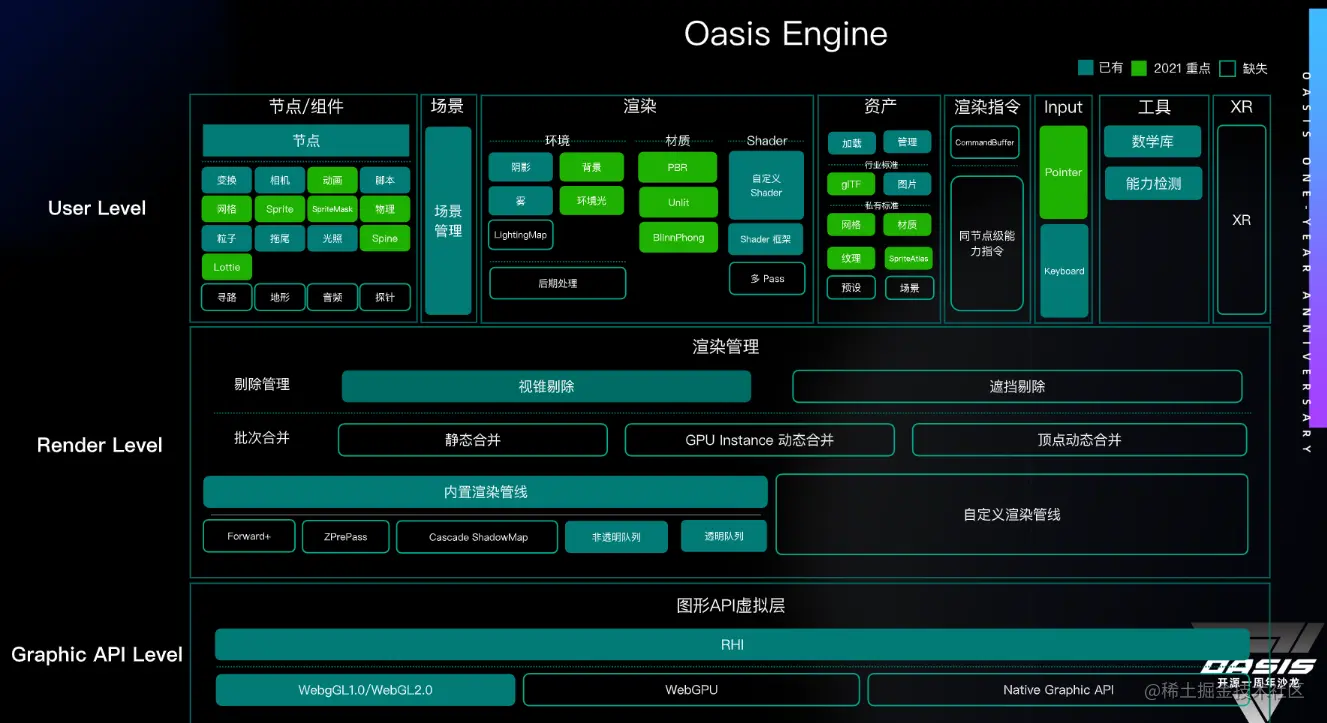Select the outlined 多 Pass box
1327x723 pixels.
point(767,278)
